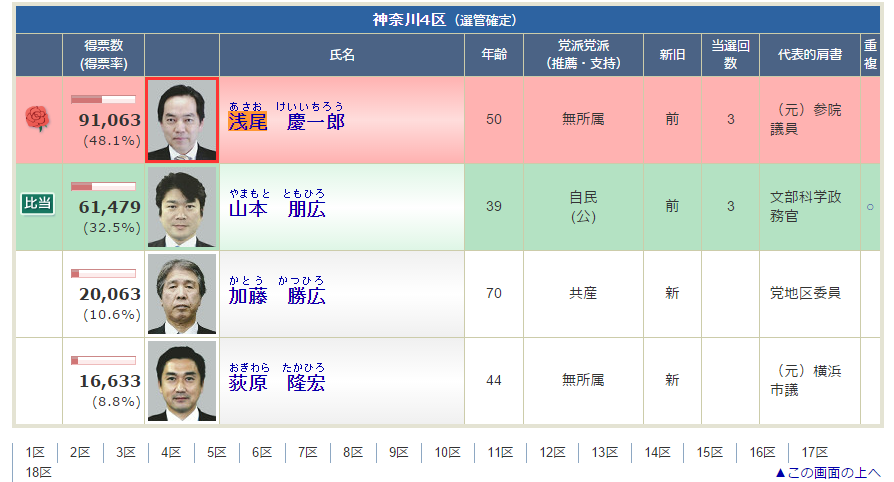Open candidate photo of 浅尾 慶一郎

(x=182, y=120)
